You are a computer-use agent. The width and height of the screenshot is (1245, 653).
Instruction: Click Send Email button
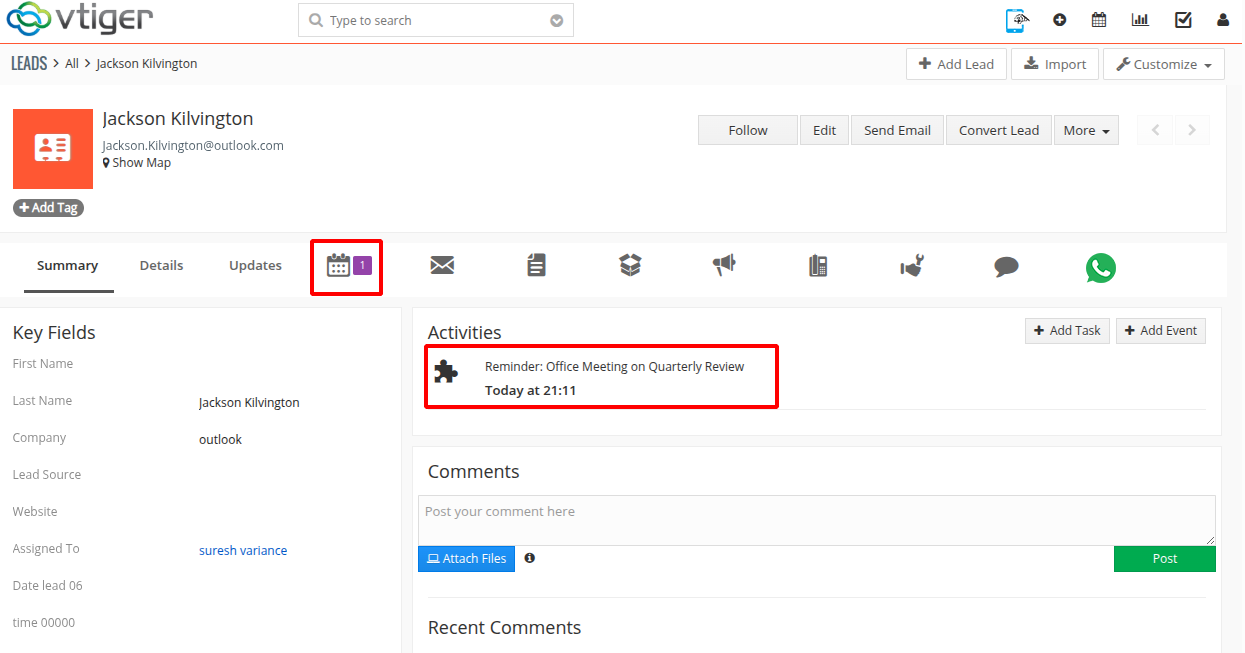897,130
